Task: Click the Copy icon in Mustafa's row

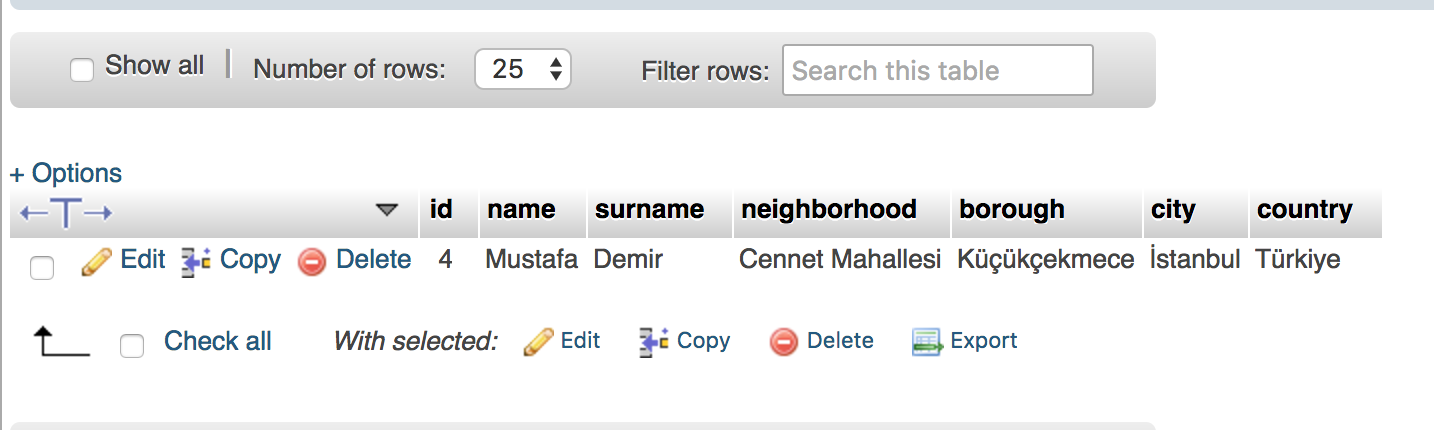Action: tap(195, 262)
